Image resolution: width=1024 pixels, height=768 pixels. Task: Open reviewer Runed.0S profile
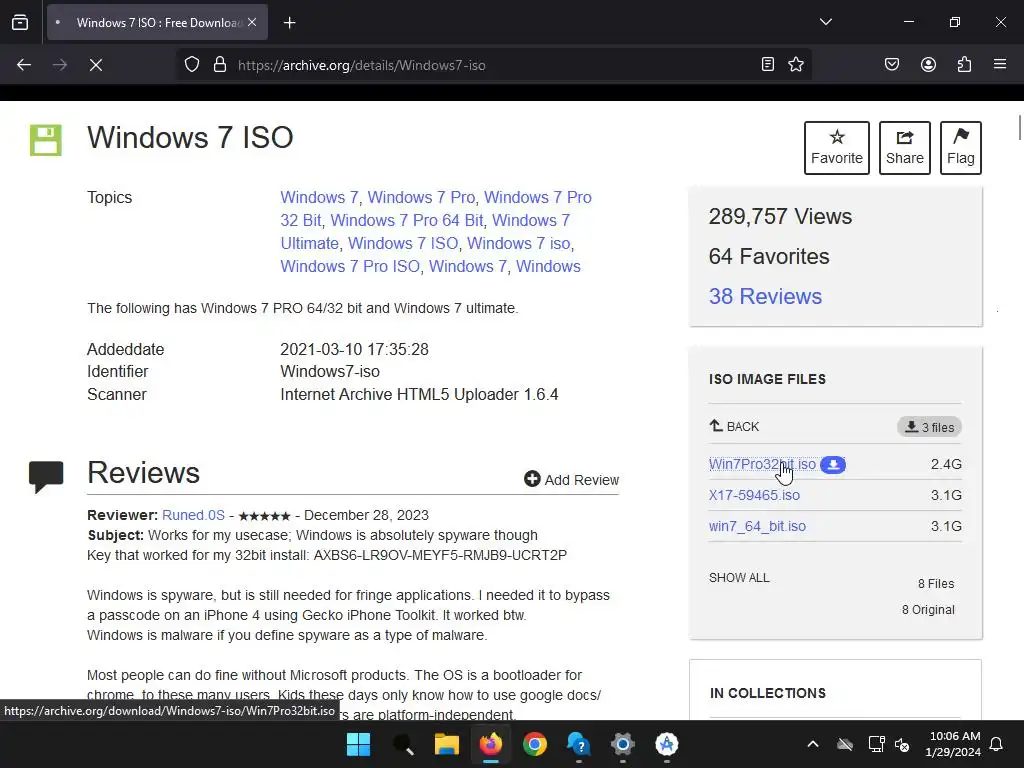click(193, 515)
